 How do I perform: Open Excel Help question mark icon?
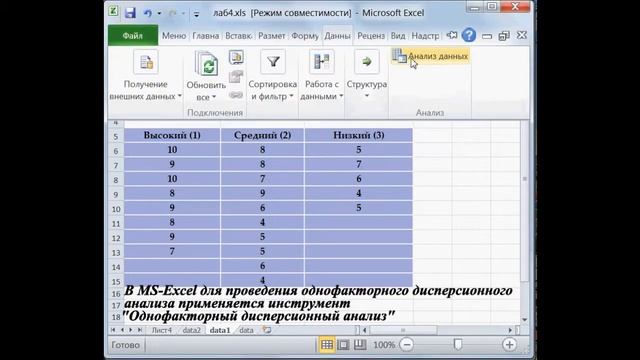pos(469,36)
